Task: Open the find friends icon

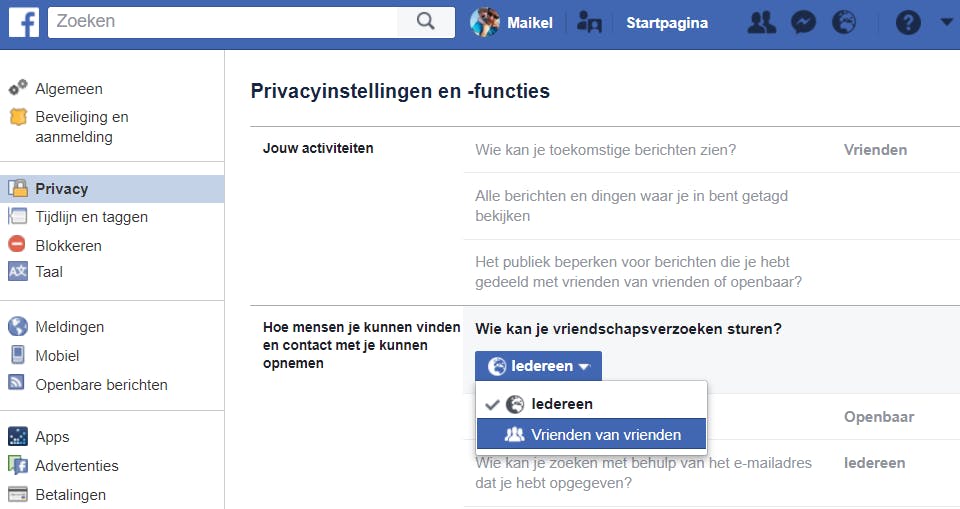Action: point(590,22)
